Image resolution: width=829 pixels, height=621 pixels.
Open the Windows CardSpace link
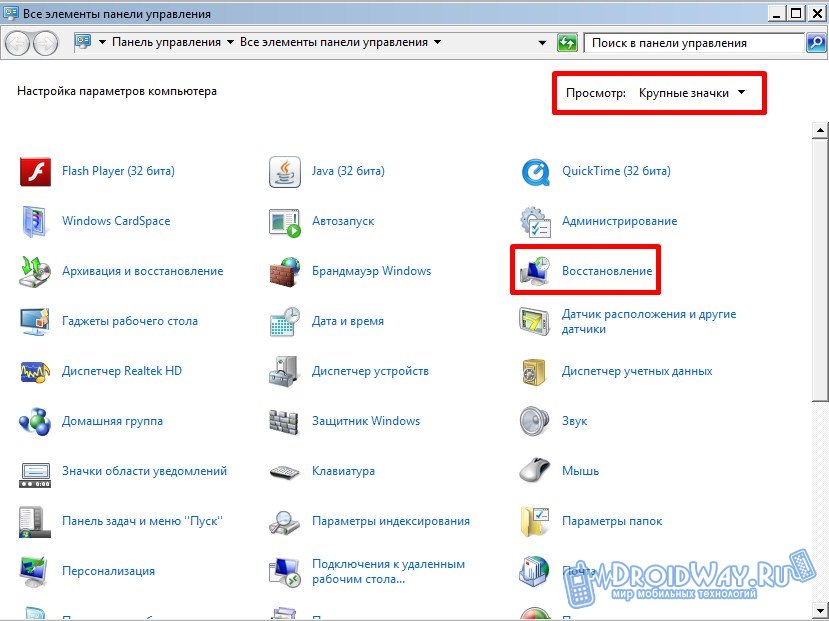[x=116, y=221]
